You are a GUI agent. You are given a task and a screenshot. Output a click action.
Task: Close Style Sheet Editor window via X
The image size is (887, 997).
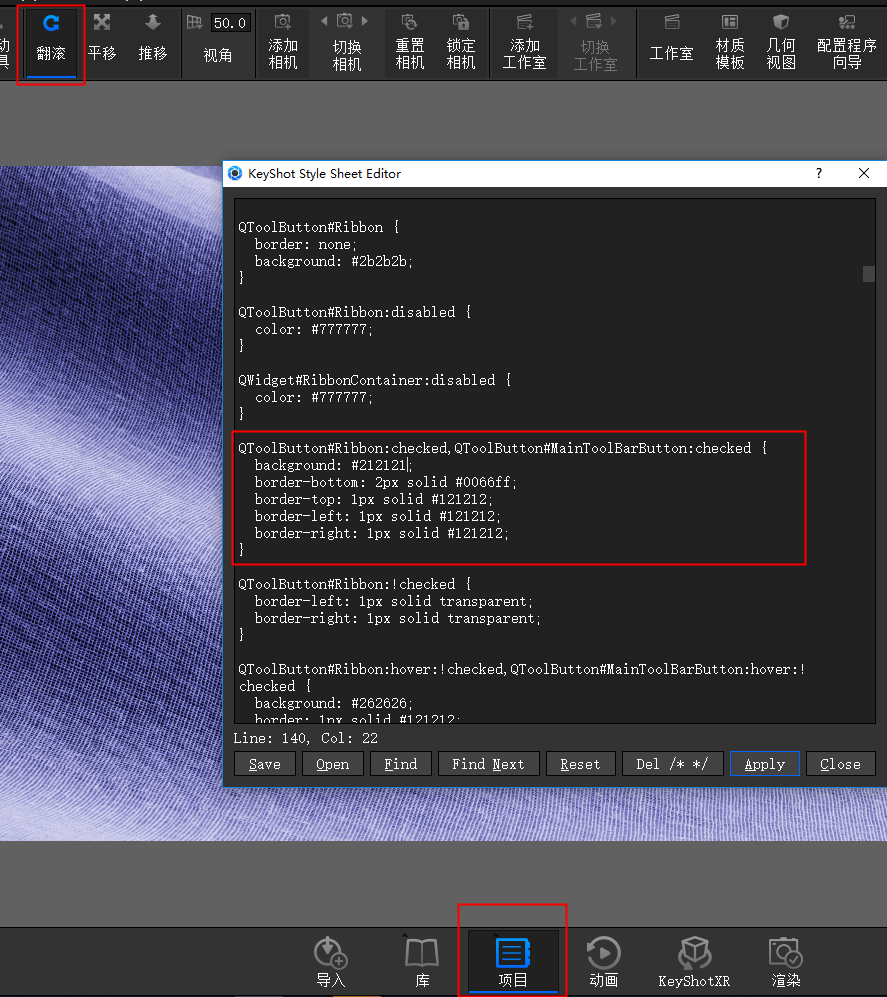(x=863, y=173)
